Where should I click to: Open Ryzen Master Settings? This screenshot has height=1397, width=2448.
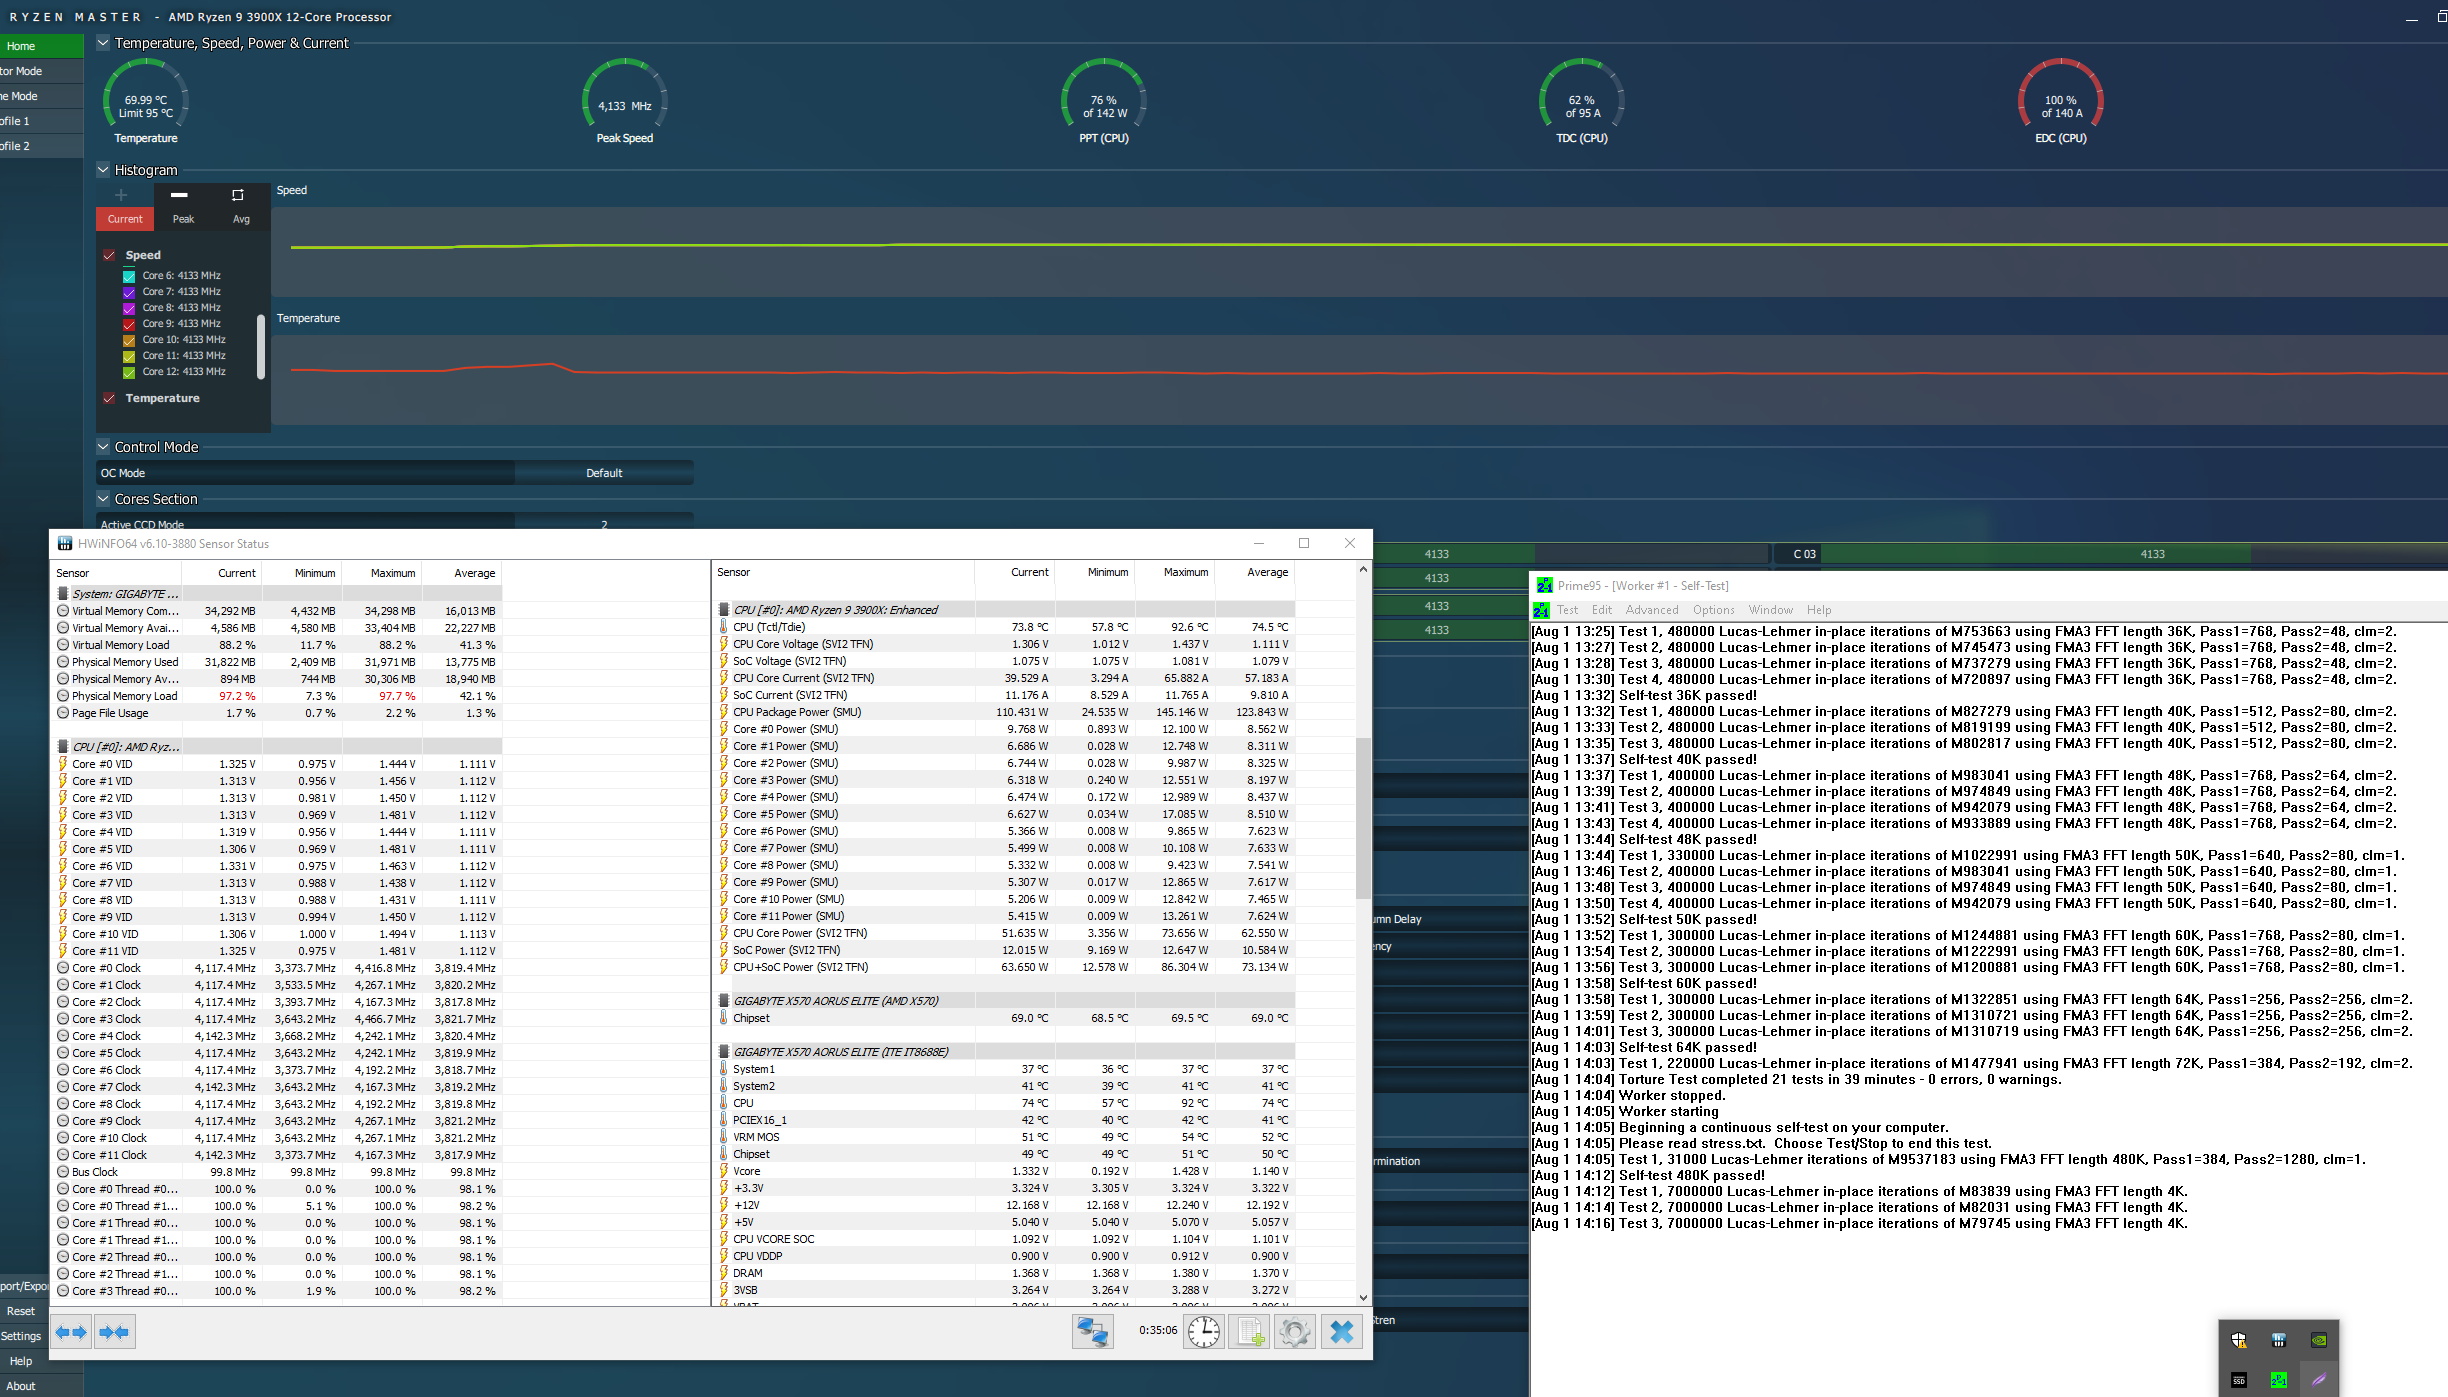(22, 1336)
